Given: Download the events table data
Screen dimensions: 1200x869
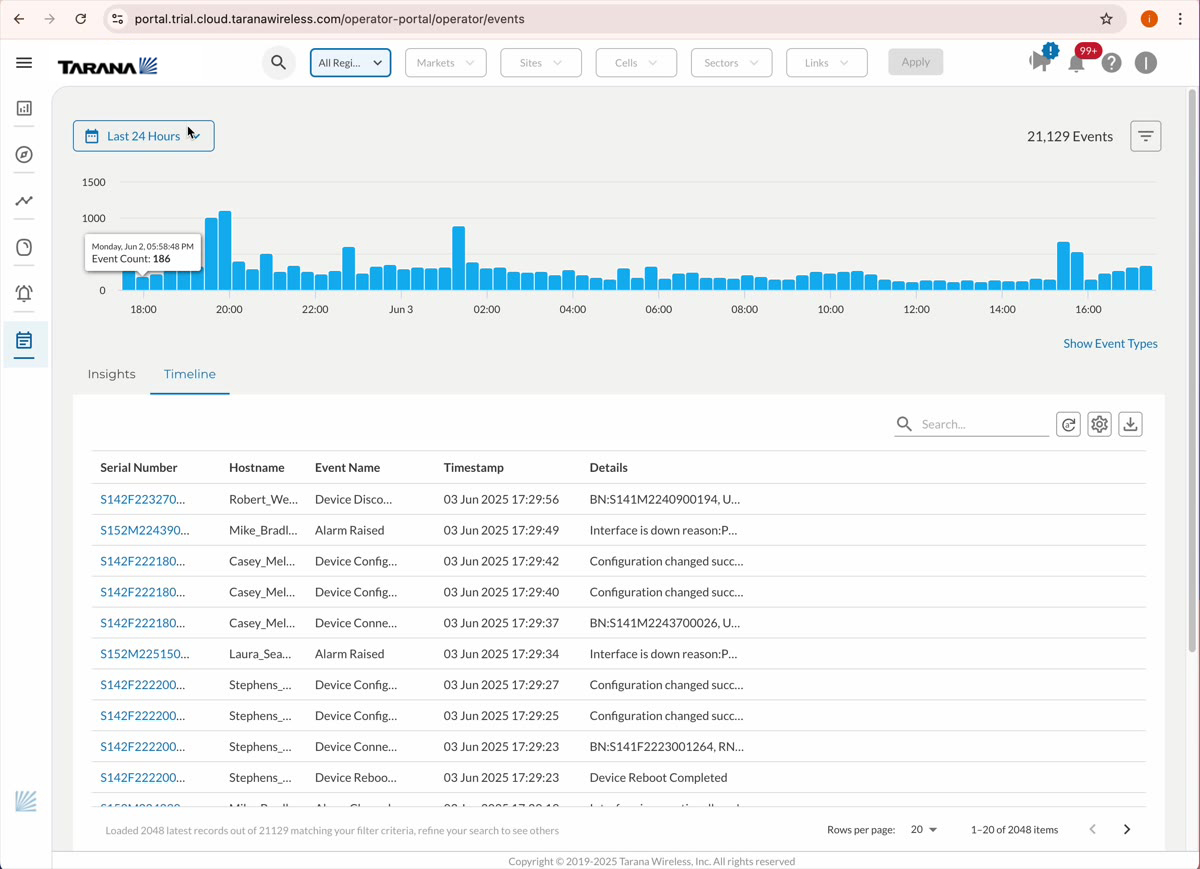Looking at the screenshot, I should click(x=1130, y=423).
